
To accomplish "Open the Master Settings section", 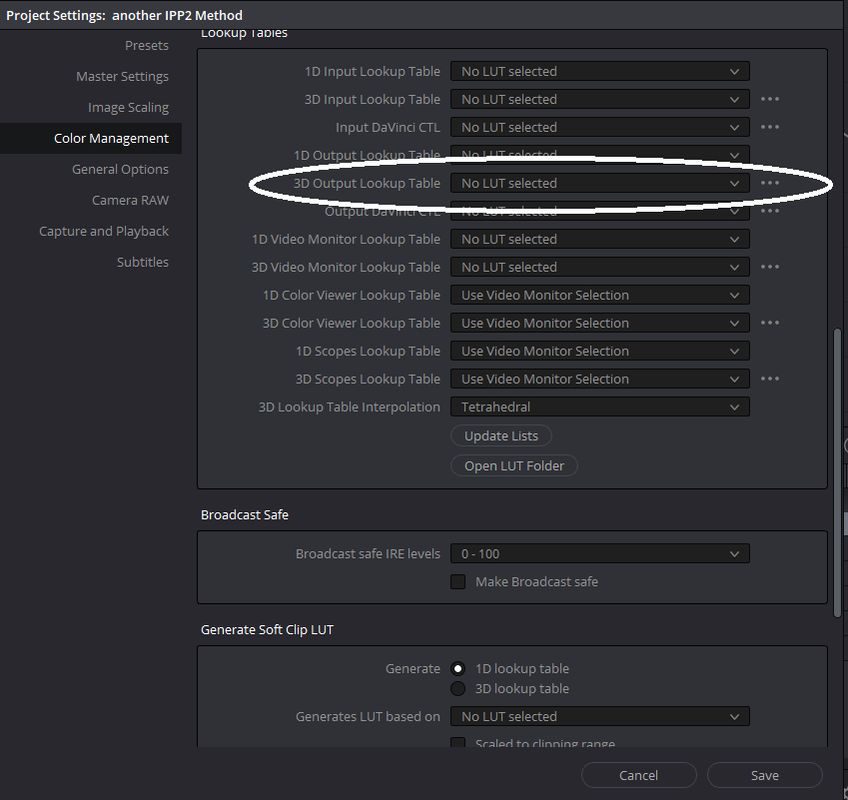I will point(122,76).
